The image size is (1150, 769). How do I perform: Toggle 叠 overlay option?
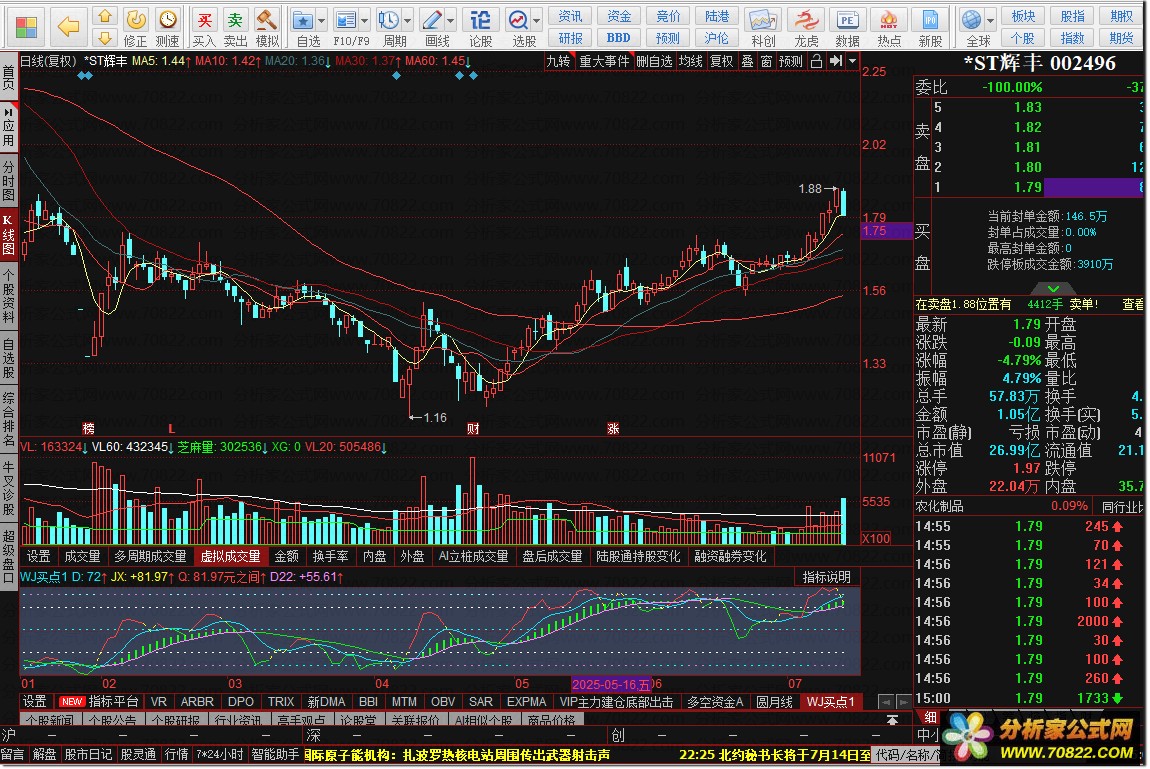click(747, 62)
